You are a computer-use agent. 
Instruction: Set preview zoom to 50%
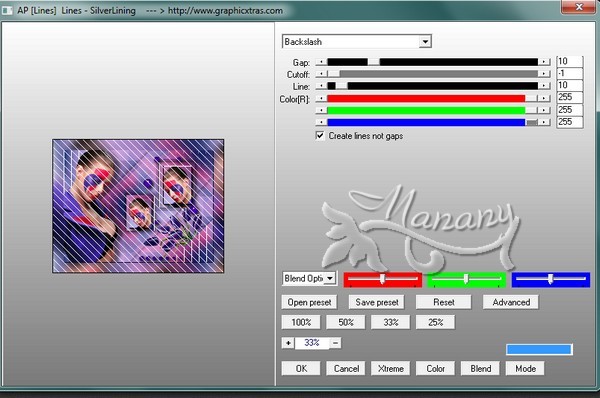click(346, 322)
